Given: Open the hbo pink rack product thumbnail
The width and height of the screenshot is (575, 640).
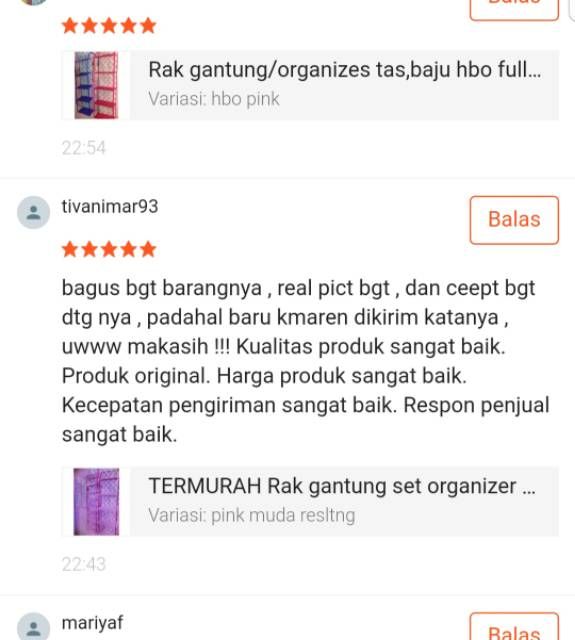Looking at the screenshot, I should [96, 85].
